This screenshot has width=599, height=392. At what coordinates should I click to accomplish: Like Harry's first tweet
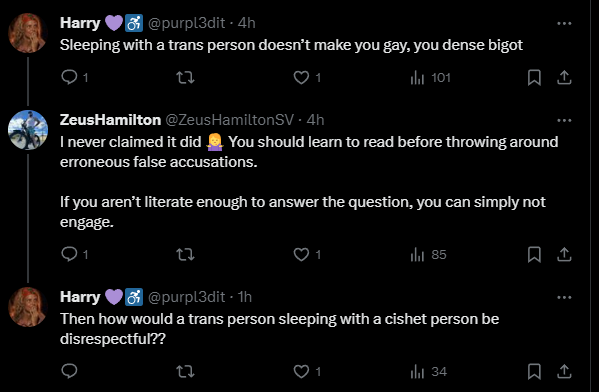coord(301,78)
